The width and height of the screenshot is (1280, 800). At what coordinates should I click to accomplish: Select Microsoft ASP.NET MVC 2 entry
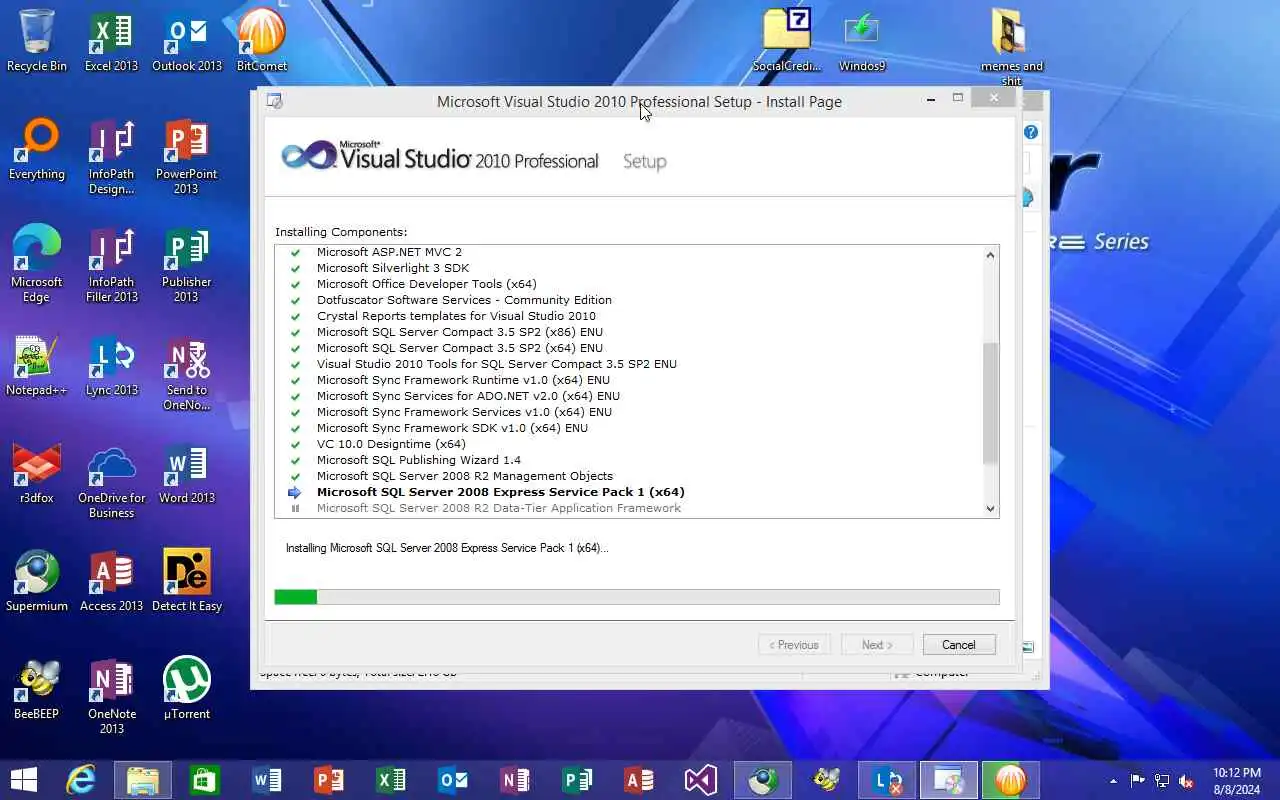[389, 252]
